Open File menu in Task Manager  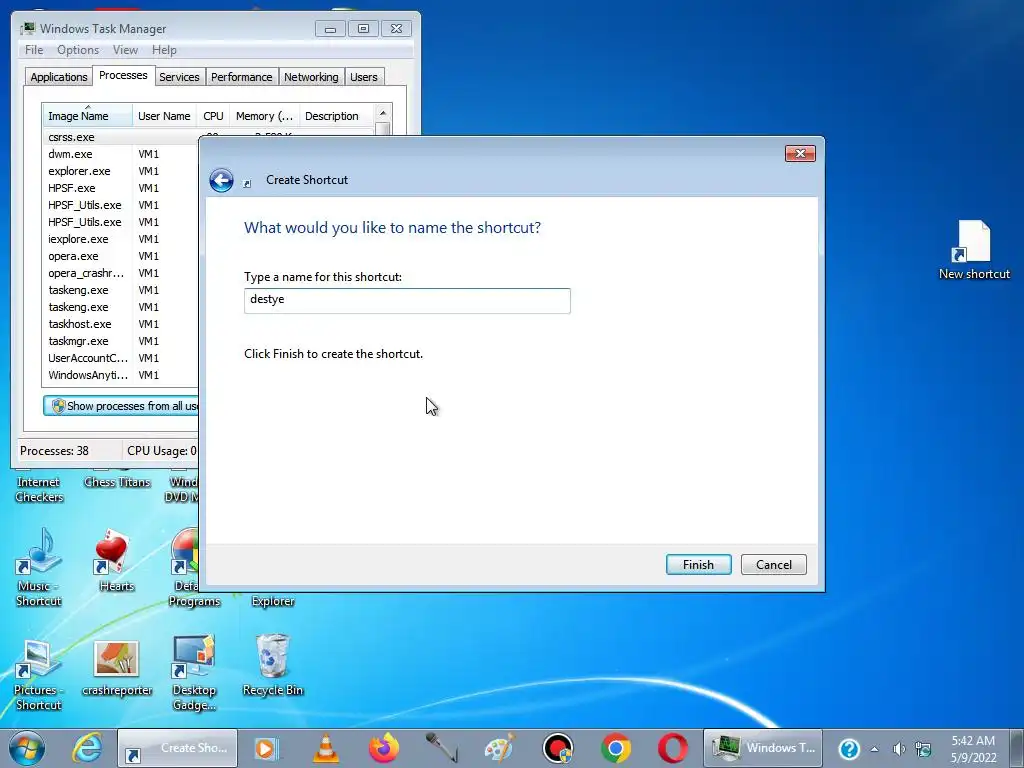tap(34, 50)
